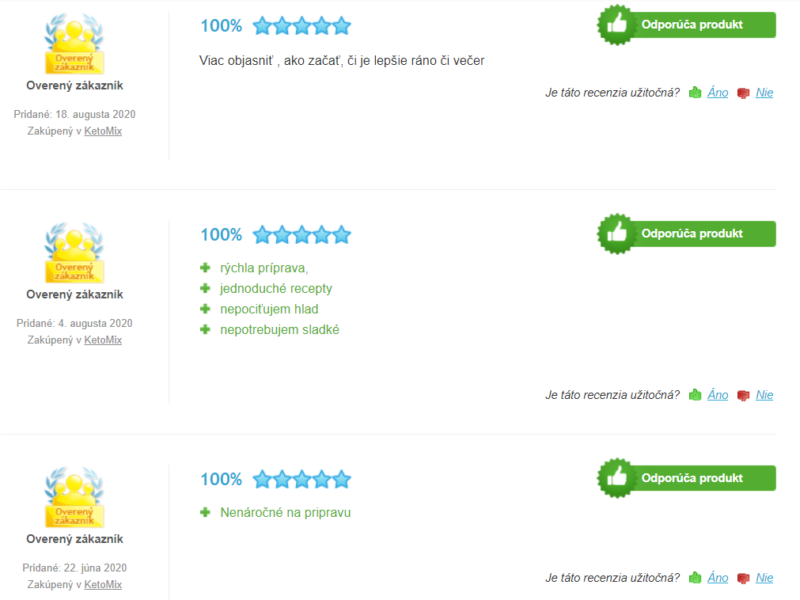Click red thumbs-down icon on 22. júna review
800x600 pixels.
pos(743,578)
